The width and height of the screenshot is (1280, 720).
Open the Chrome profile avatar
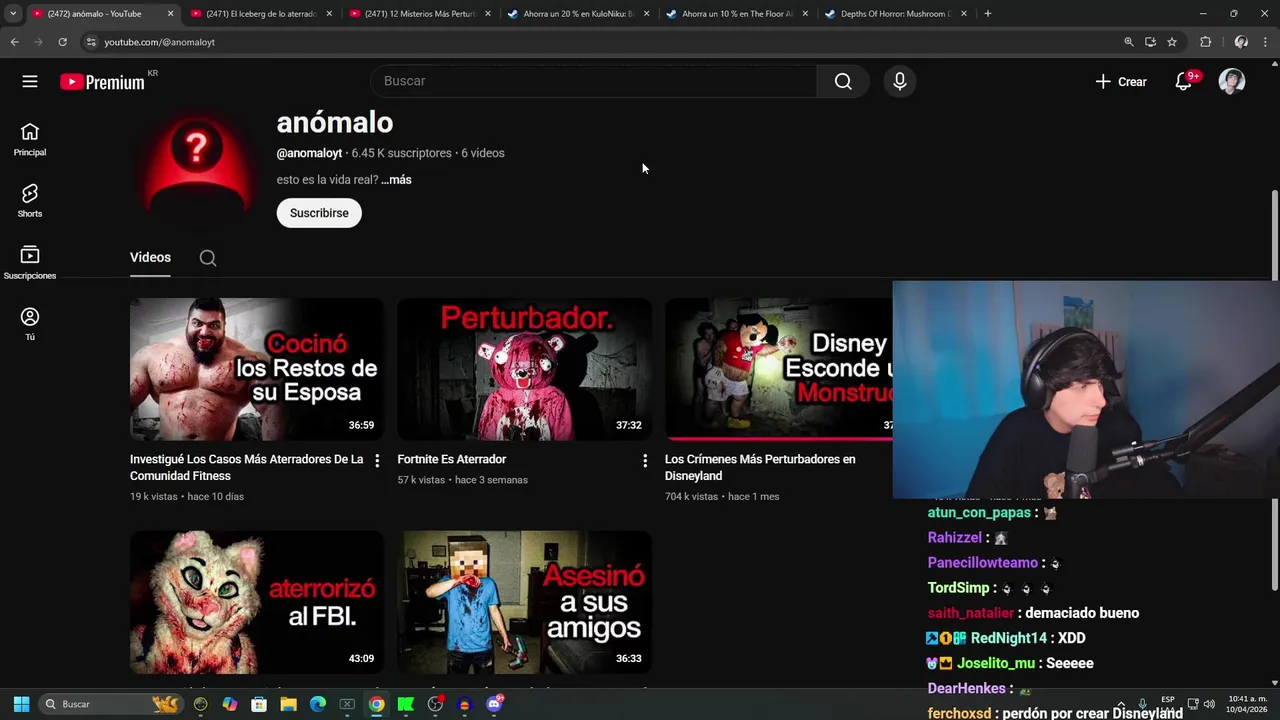(1241, 42)
